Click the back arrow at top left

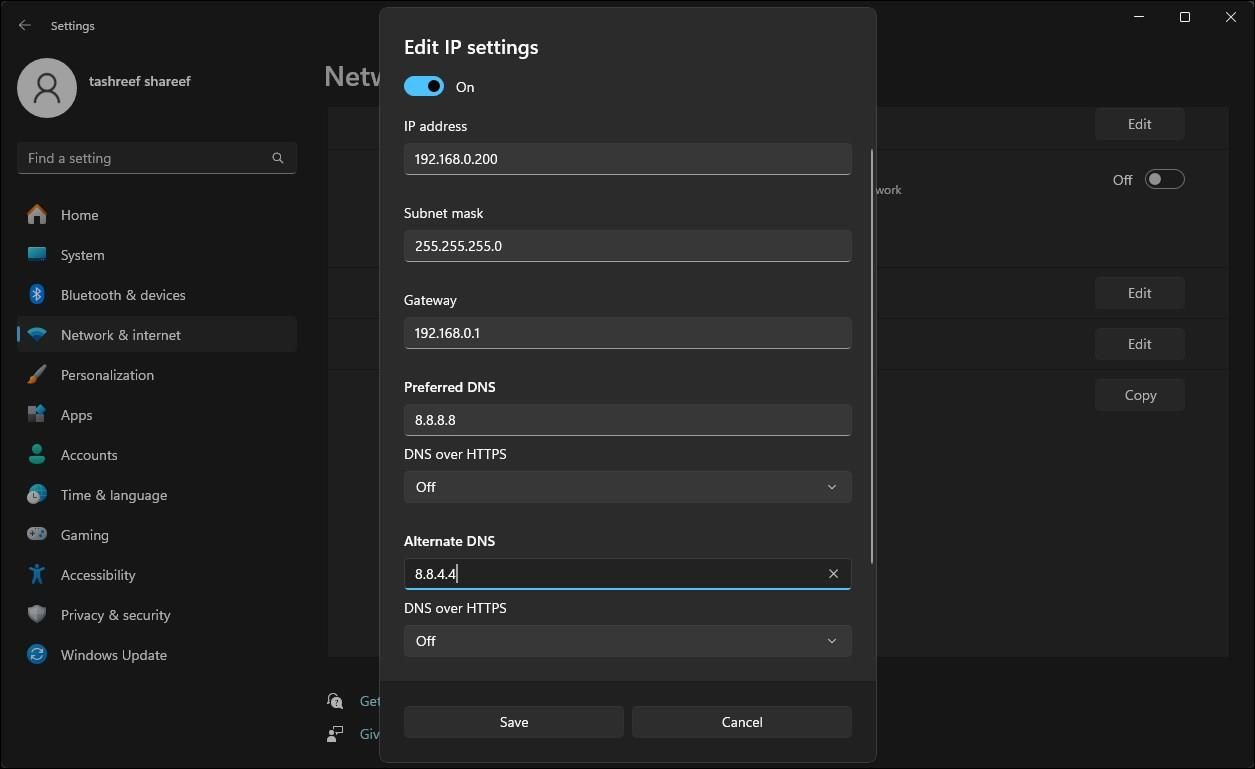[x=23, y=25]
